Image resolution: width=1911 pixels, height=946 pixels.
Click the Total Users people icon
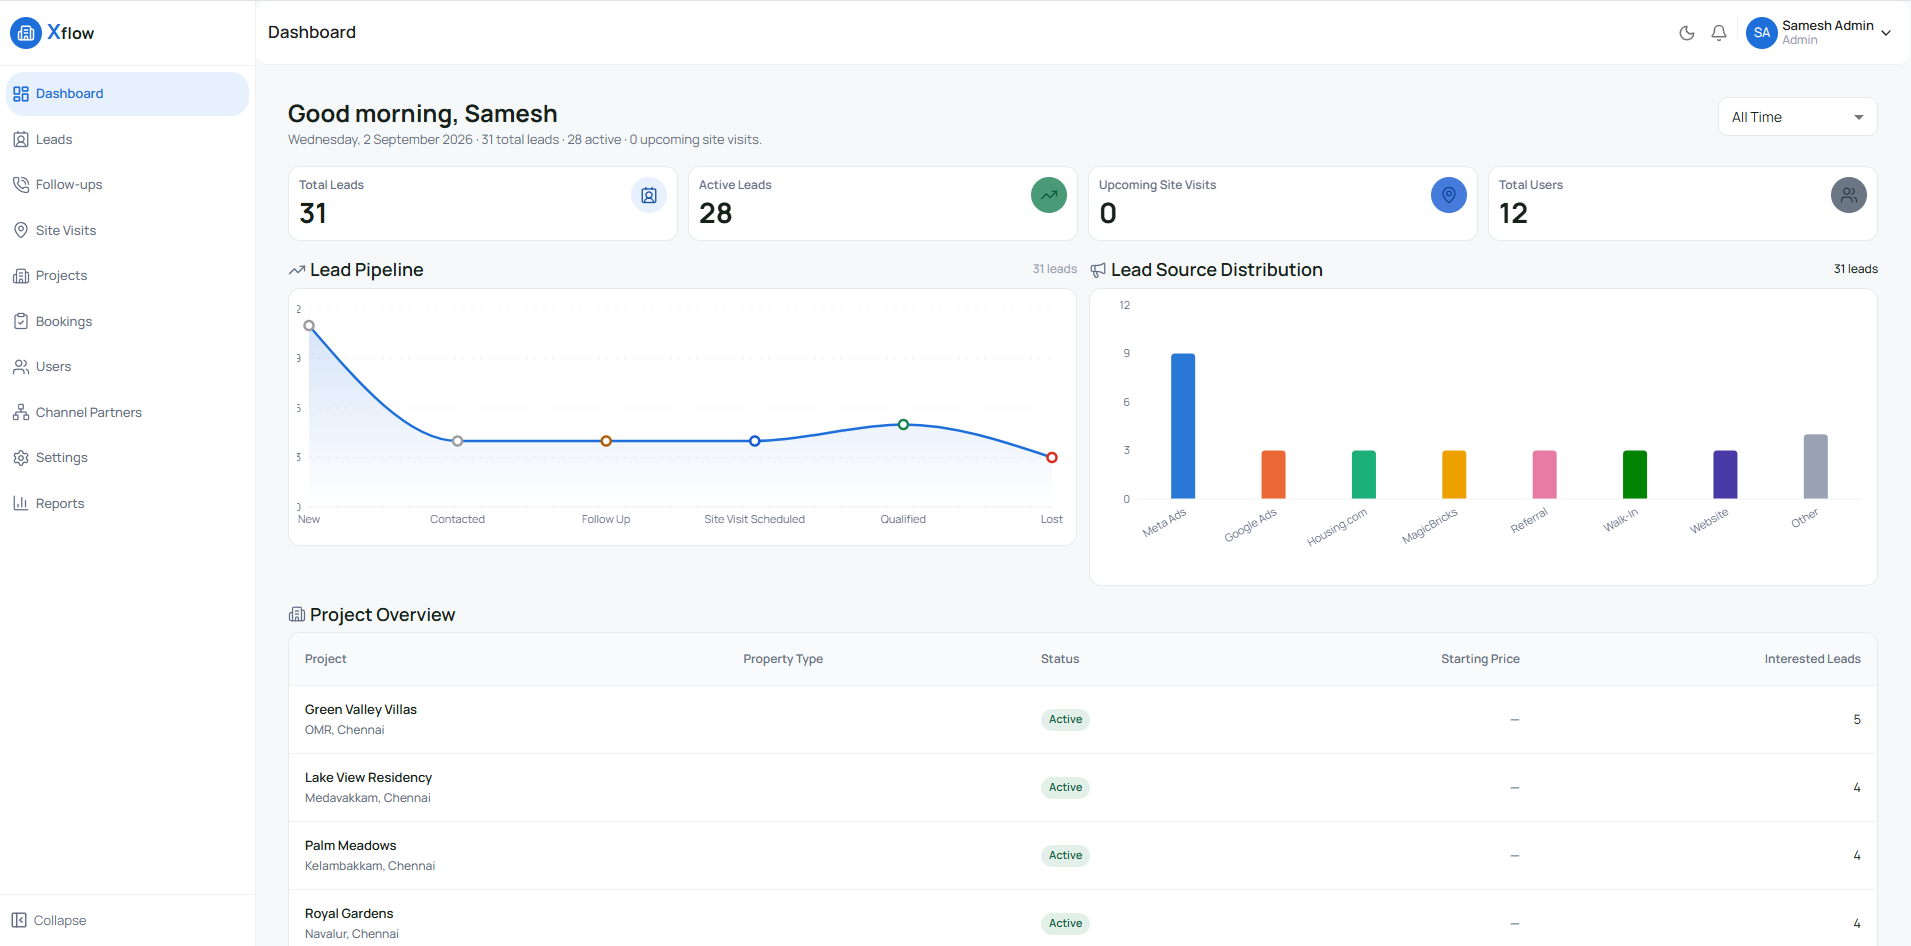[x=1849, y=195]
